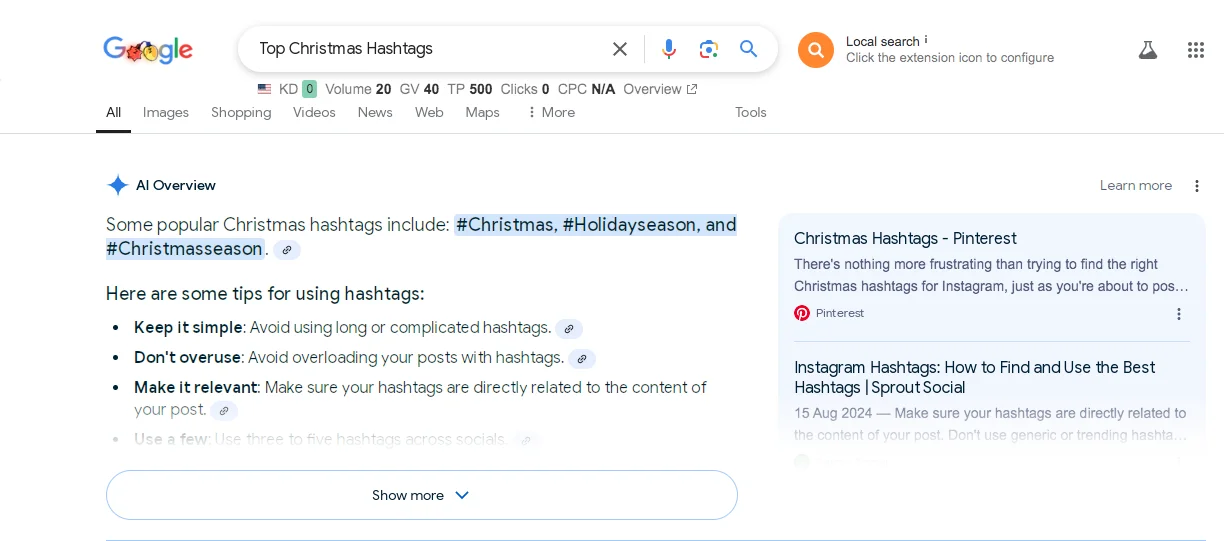Open Christmas Hashtags - Pinterest result
The height and width of the screenshot is (541, 1224).
905,238
